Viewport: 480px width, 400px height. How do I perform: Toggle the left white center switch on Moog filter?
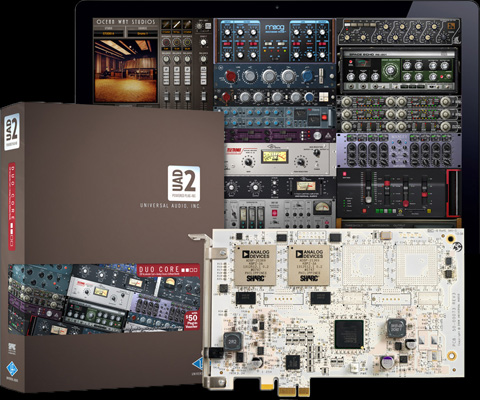click(x=268, y=44)
